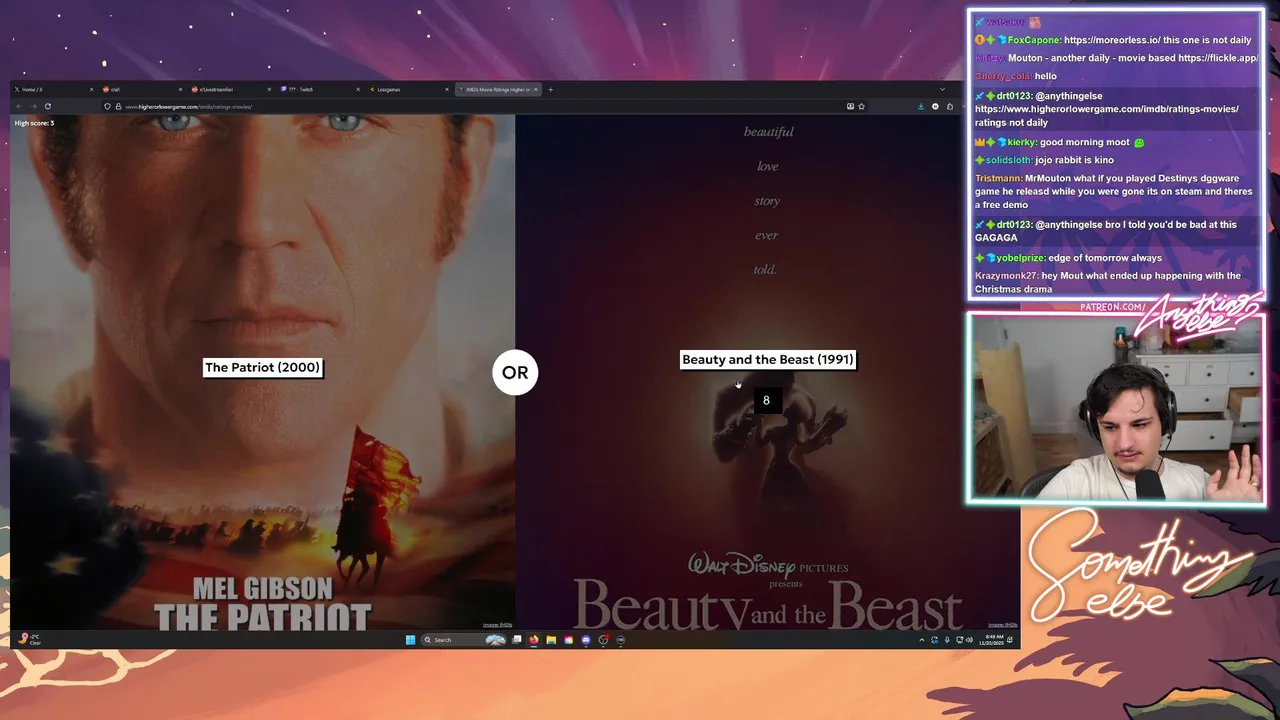This screenshot has width=1280, height=720.
Task: Open the weather widget on the taskbar
Action: 30,639
